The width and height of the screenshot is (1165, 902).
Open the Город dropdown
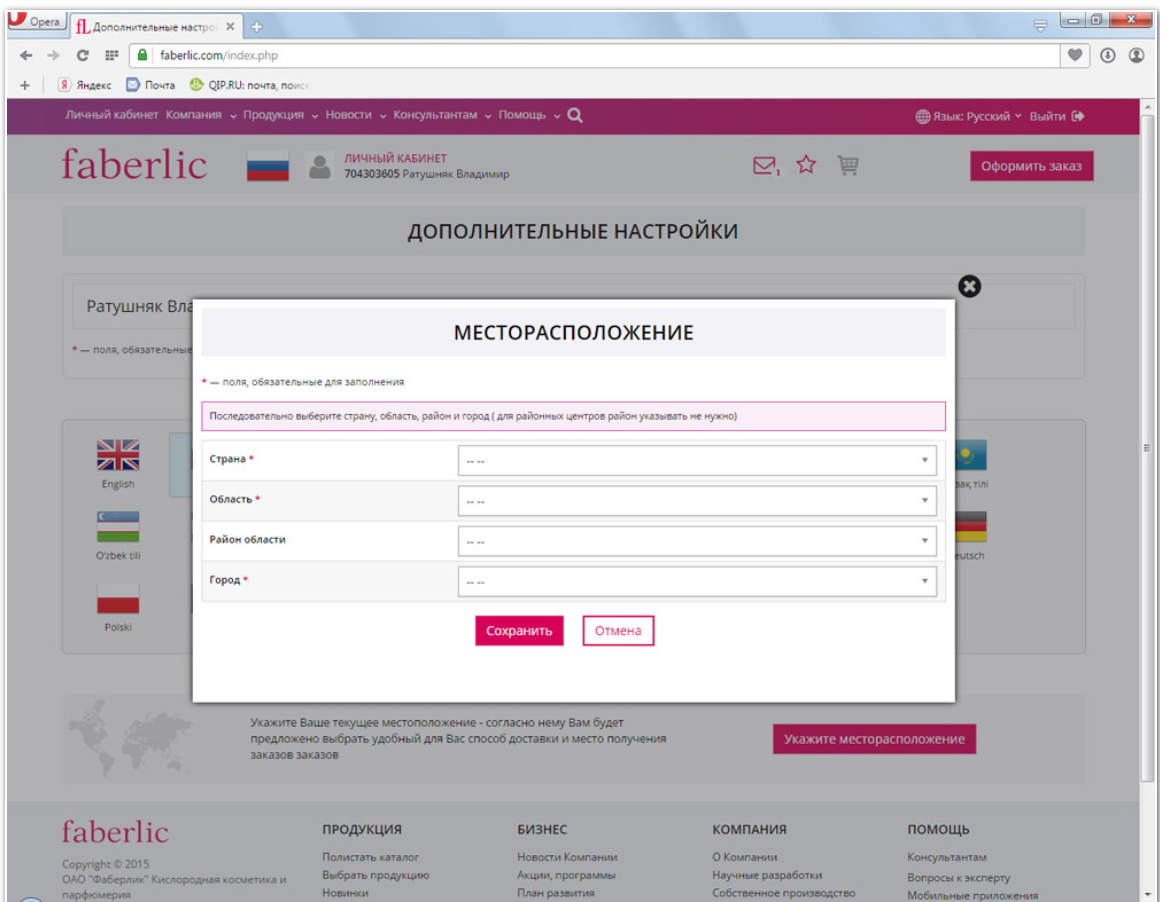coord(697,581)
